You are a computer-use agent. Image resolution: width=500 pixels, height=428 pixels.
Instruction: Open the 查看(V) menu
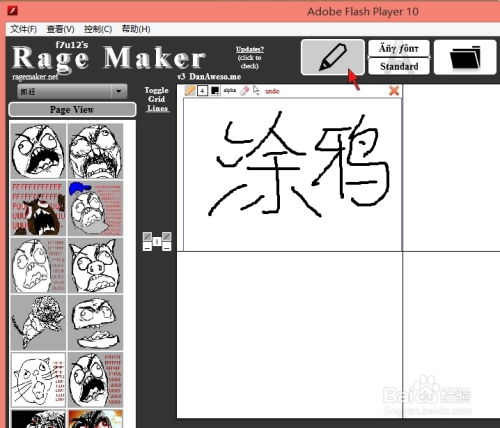tap(60, 29)
